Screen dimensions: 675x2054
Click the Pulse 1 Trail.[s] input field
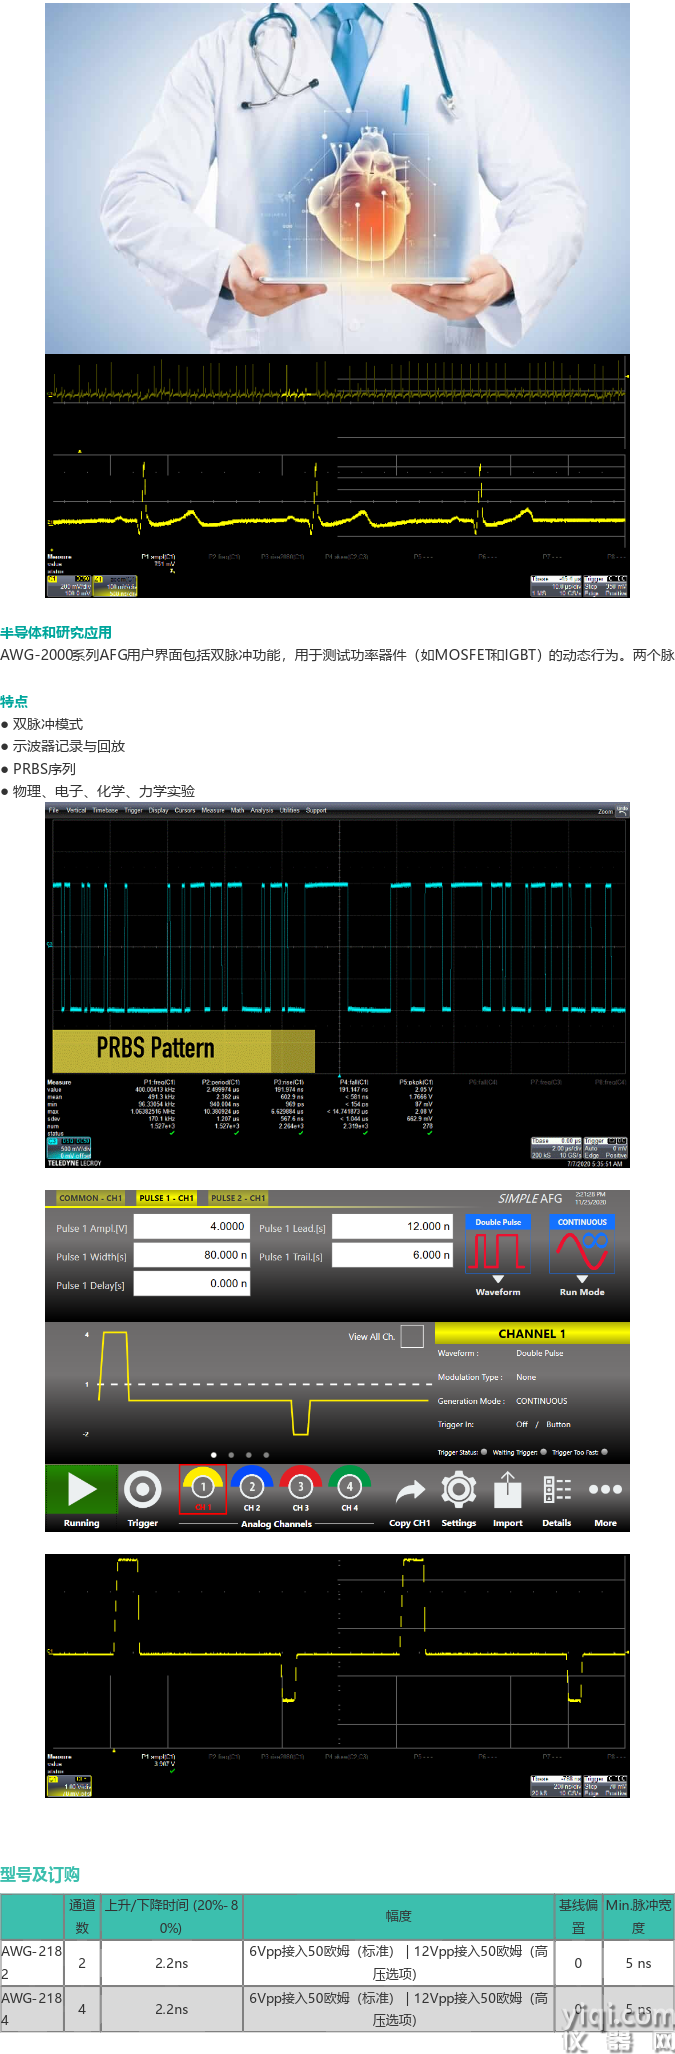392,1255
